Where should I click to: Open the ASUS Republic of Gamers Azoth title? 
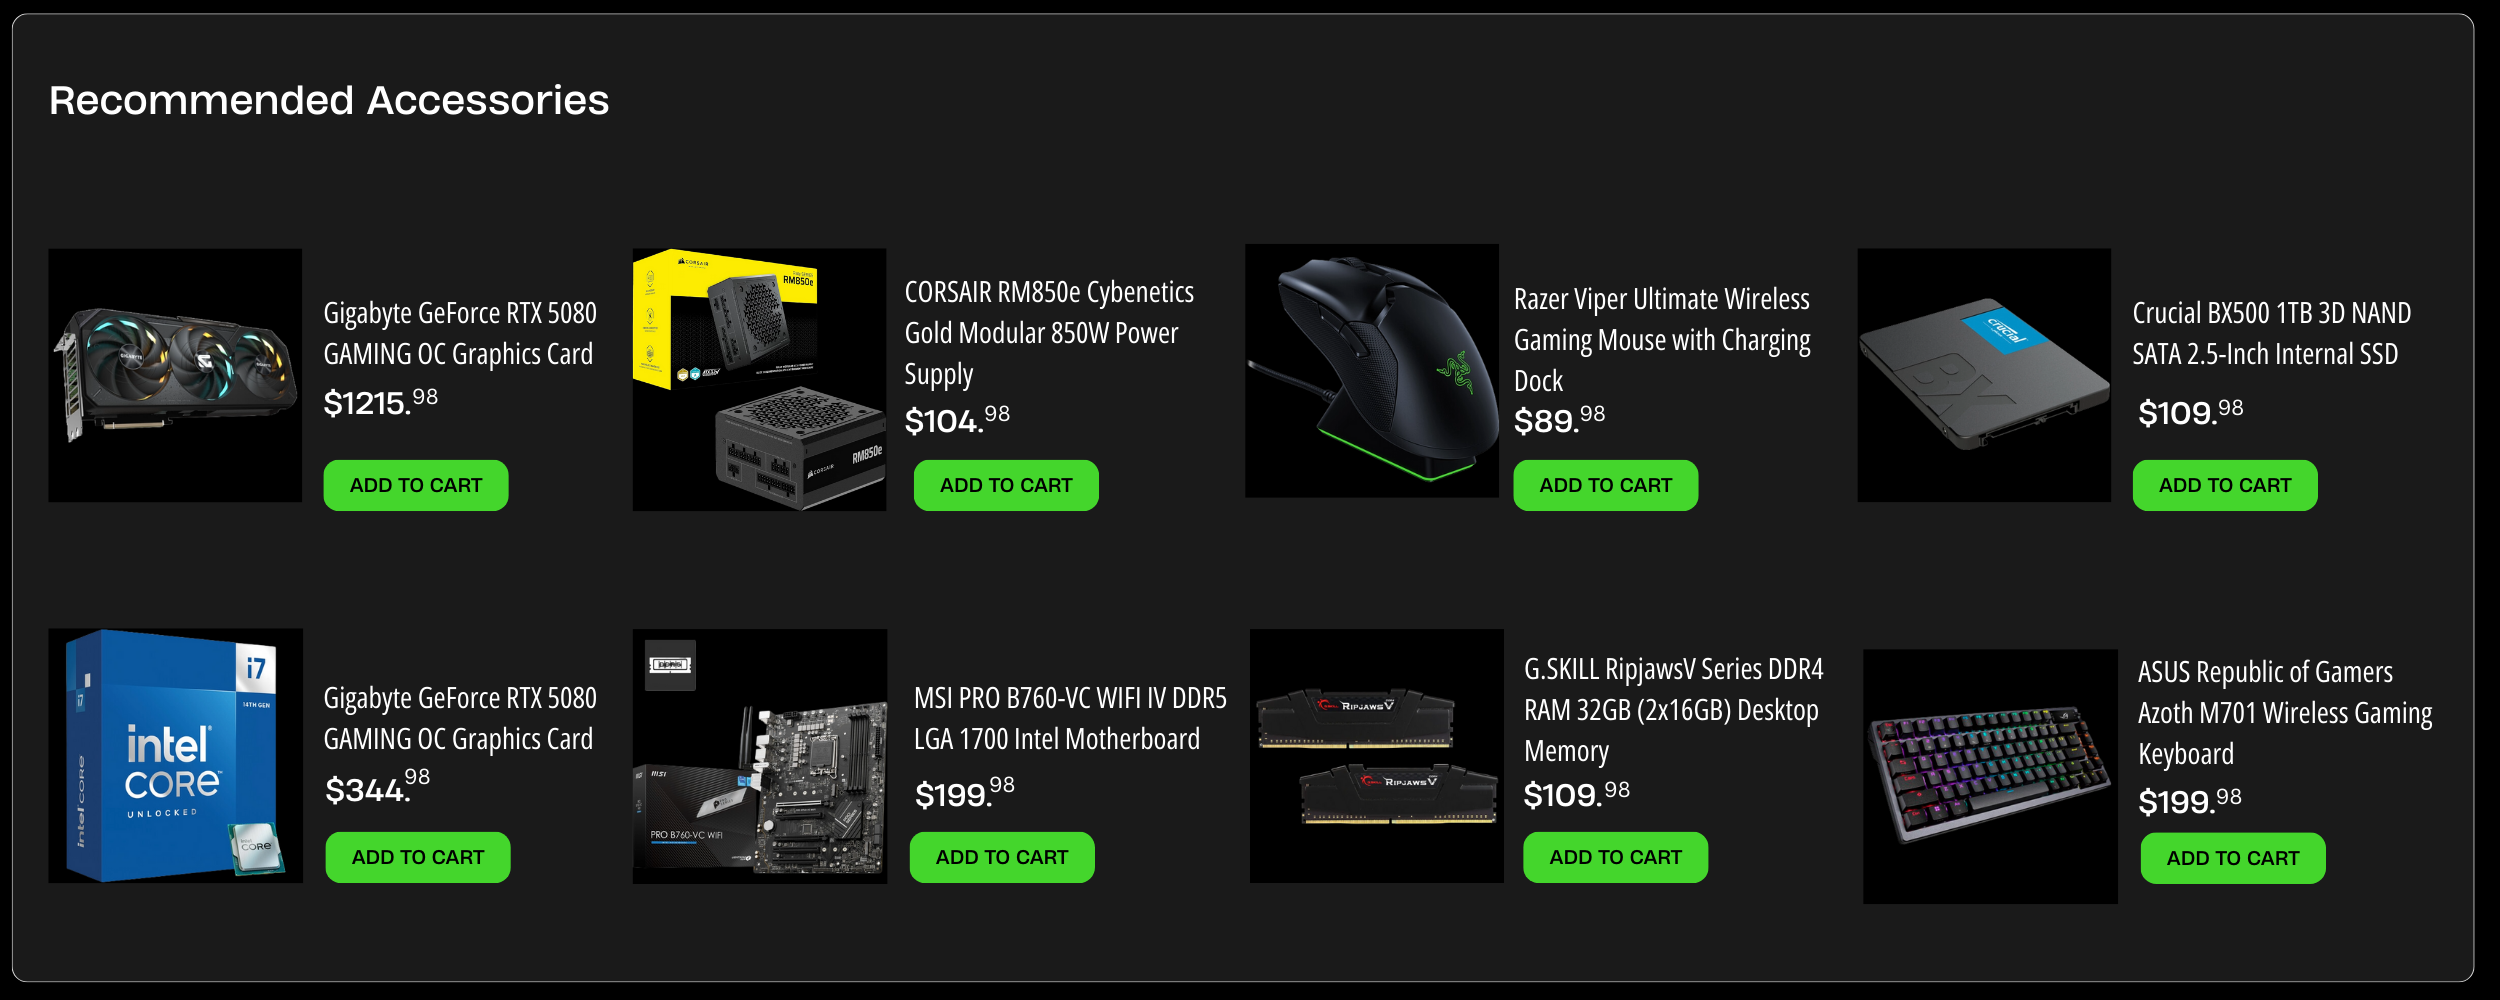pyautogui.click(x=2285, y=713)
